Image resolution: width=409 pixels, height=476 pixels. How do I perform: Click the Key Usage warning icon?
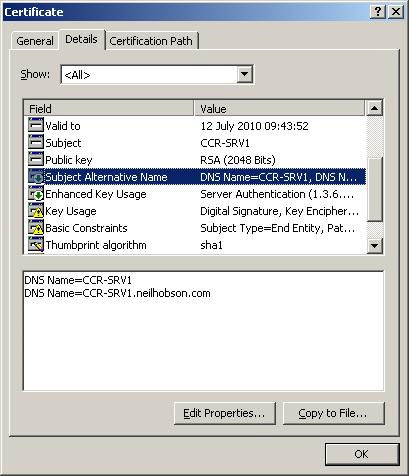click(36, 211)
